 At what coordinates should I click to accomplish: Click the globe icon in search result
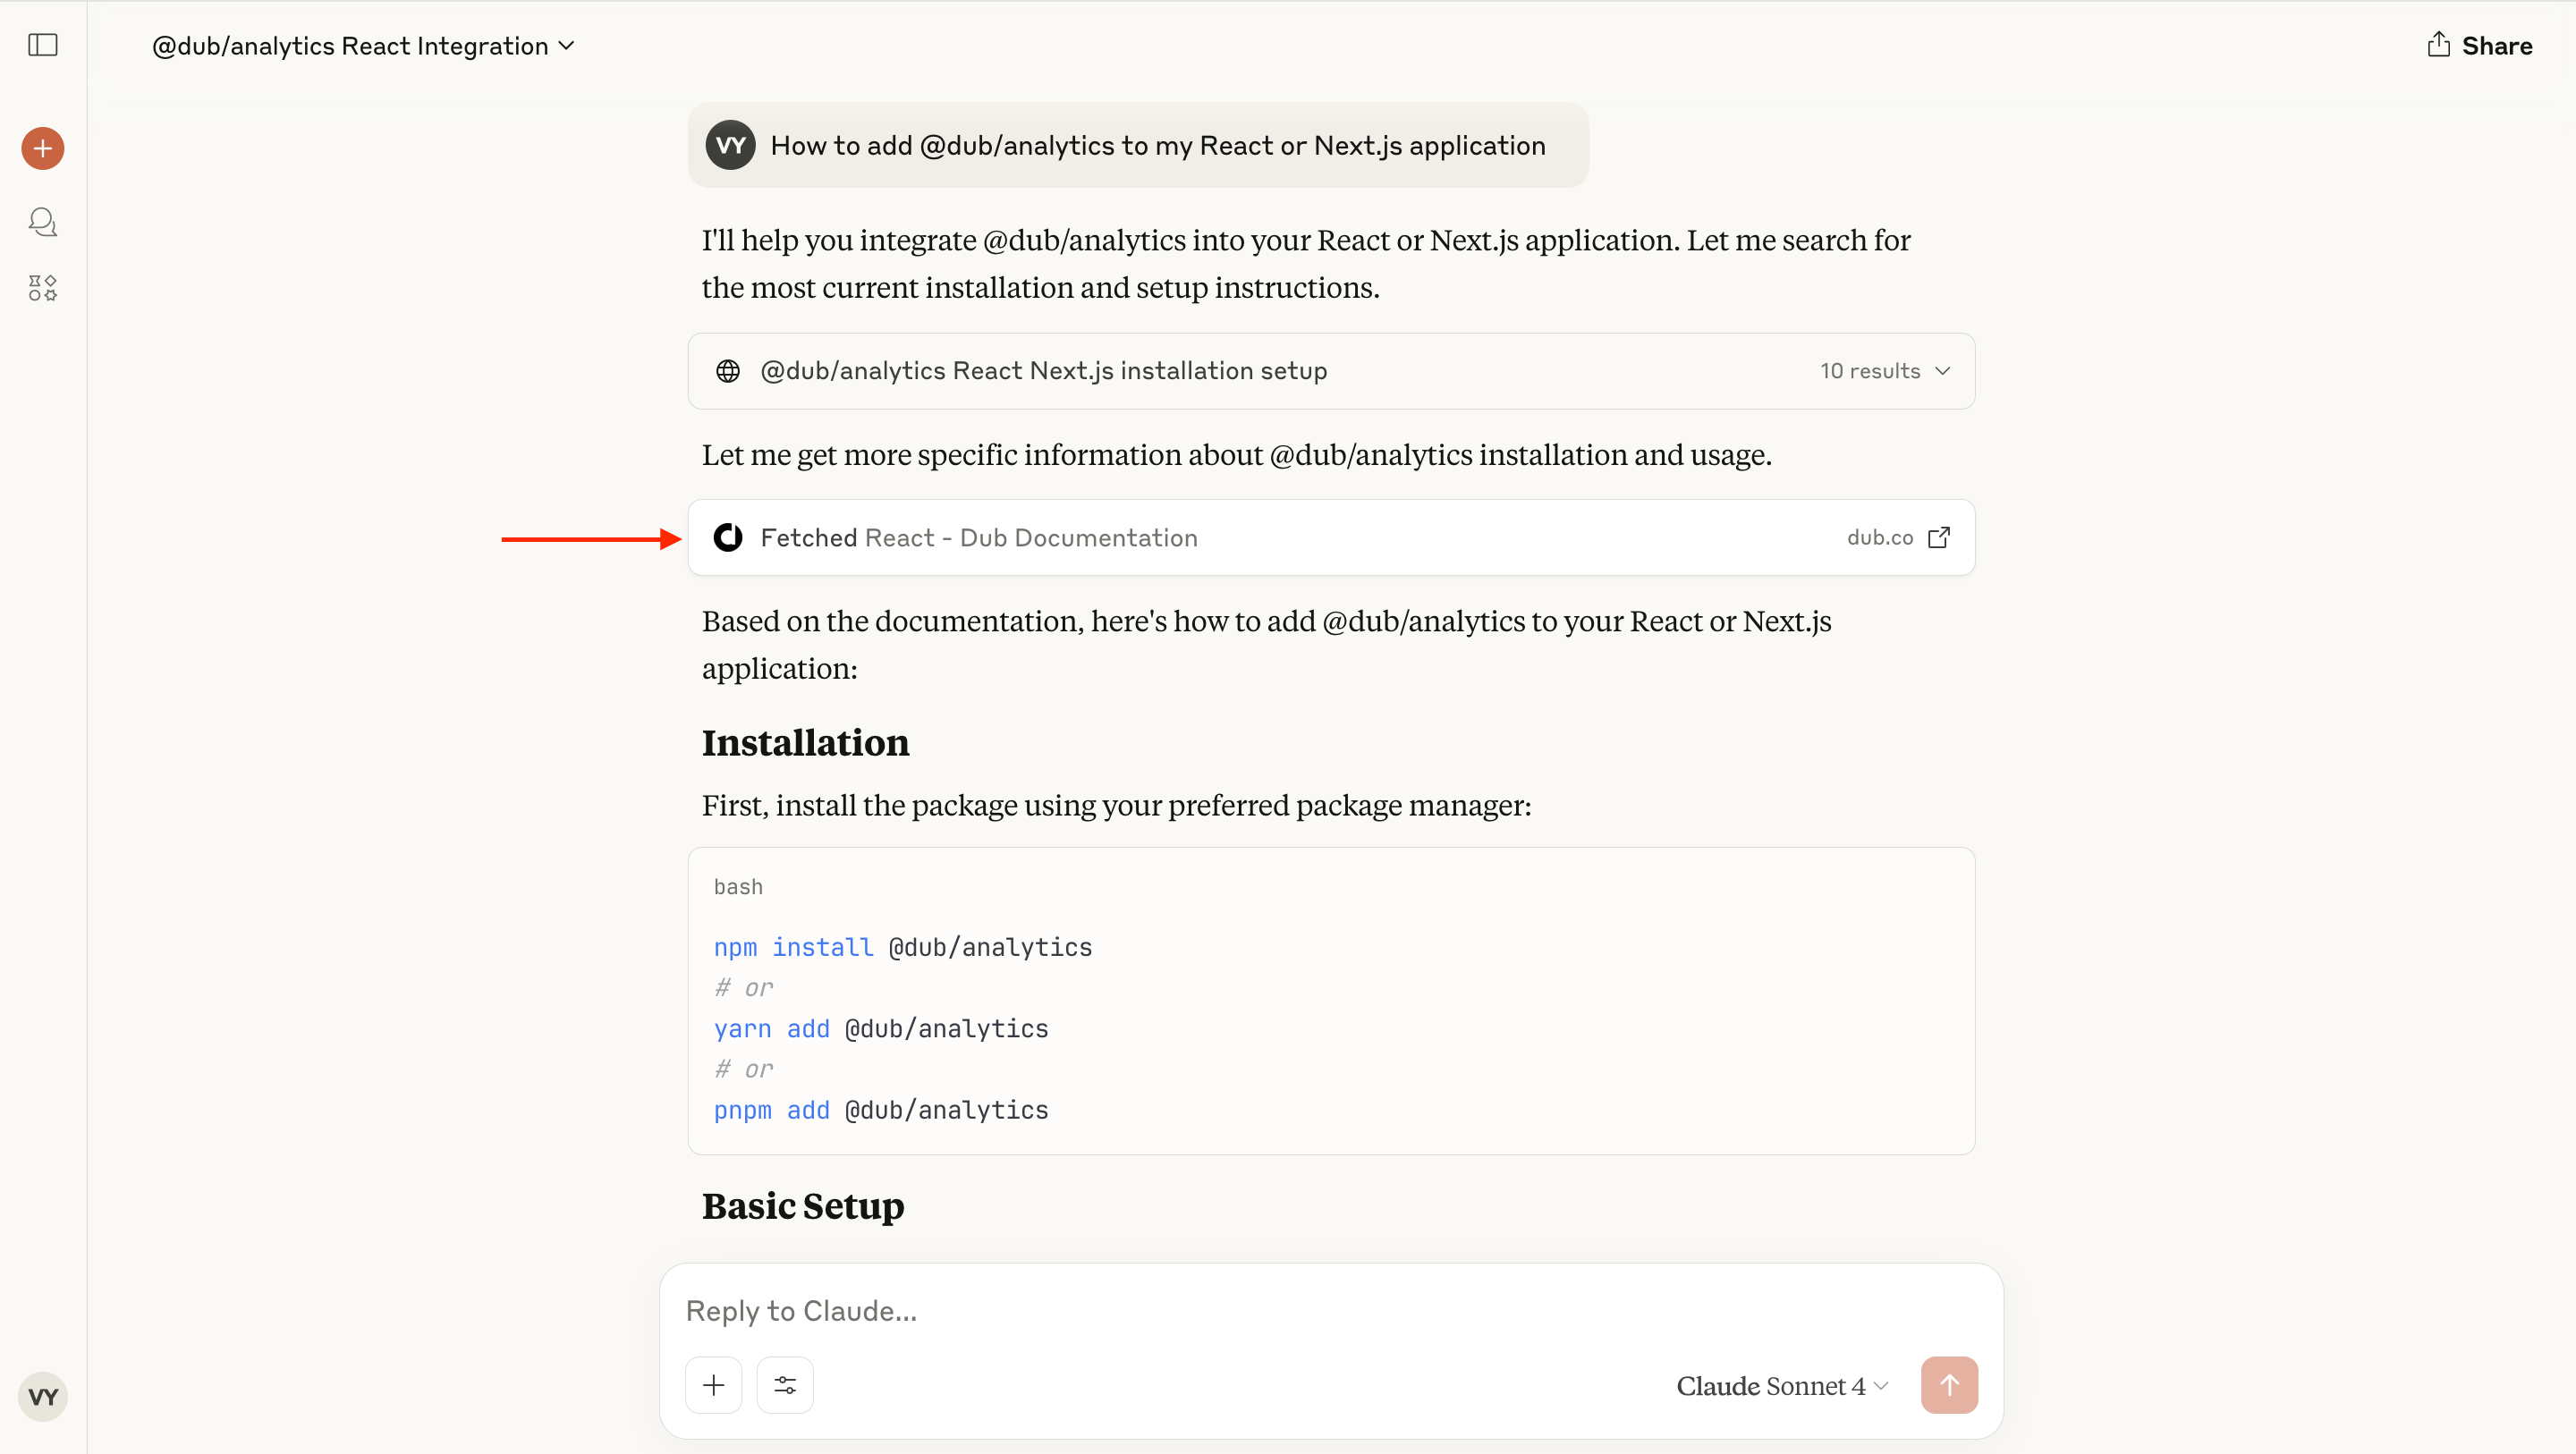(728, 371)
